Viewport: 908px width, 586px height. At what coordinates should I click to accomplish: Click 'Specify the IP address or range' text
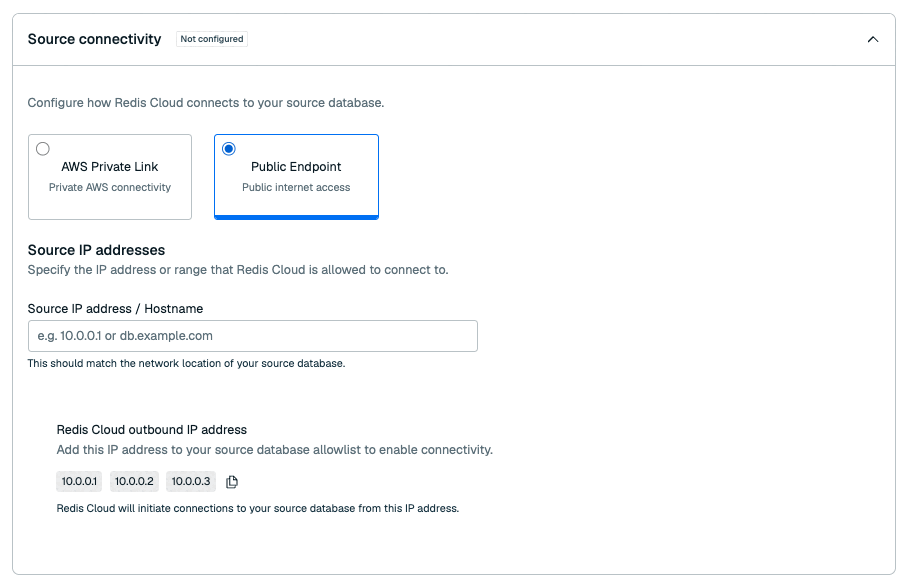click(238, 270)
